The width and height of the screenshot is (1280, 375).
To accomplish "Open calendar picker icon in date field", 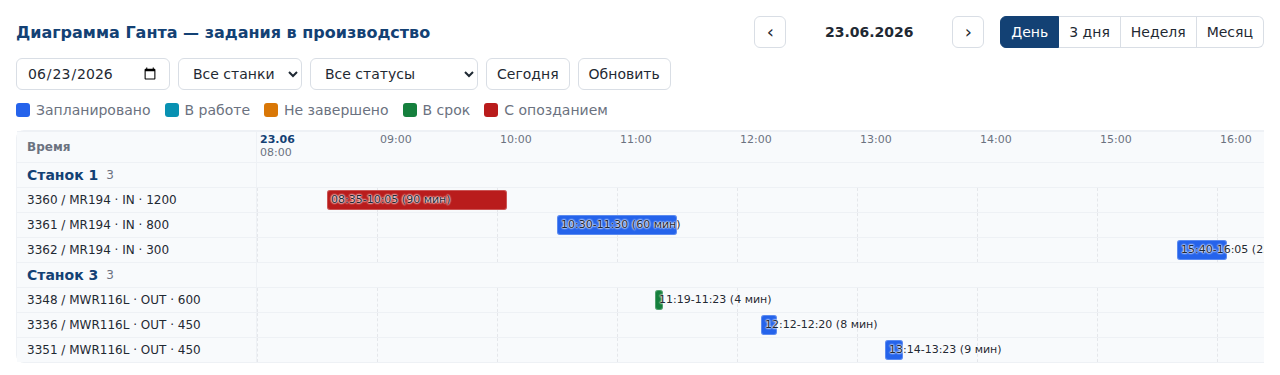I will [150, 74].
